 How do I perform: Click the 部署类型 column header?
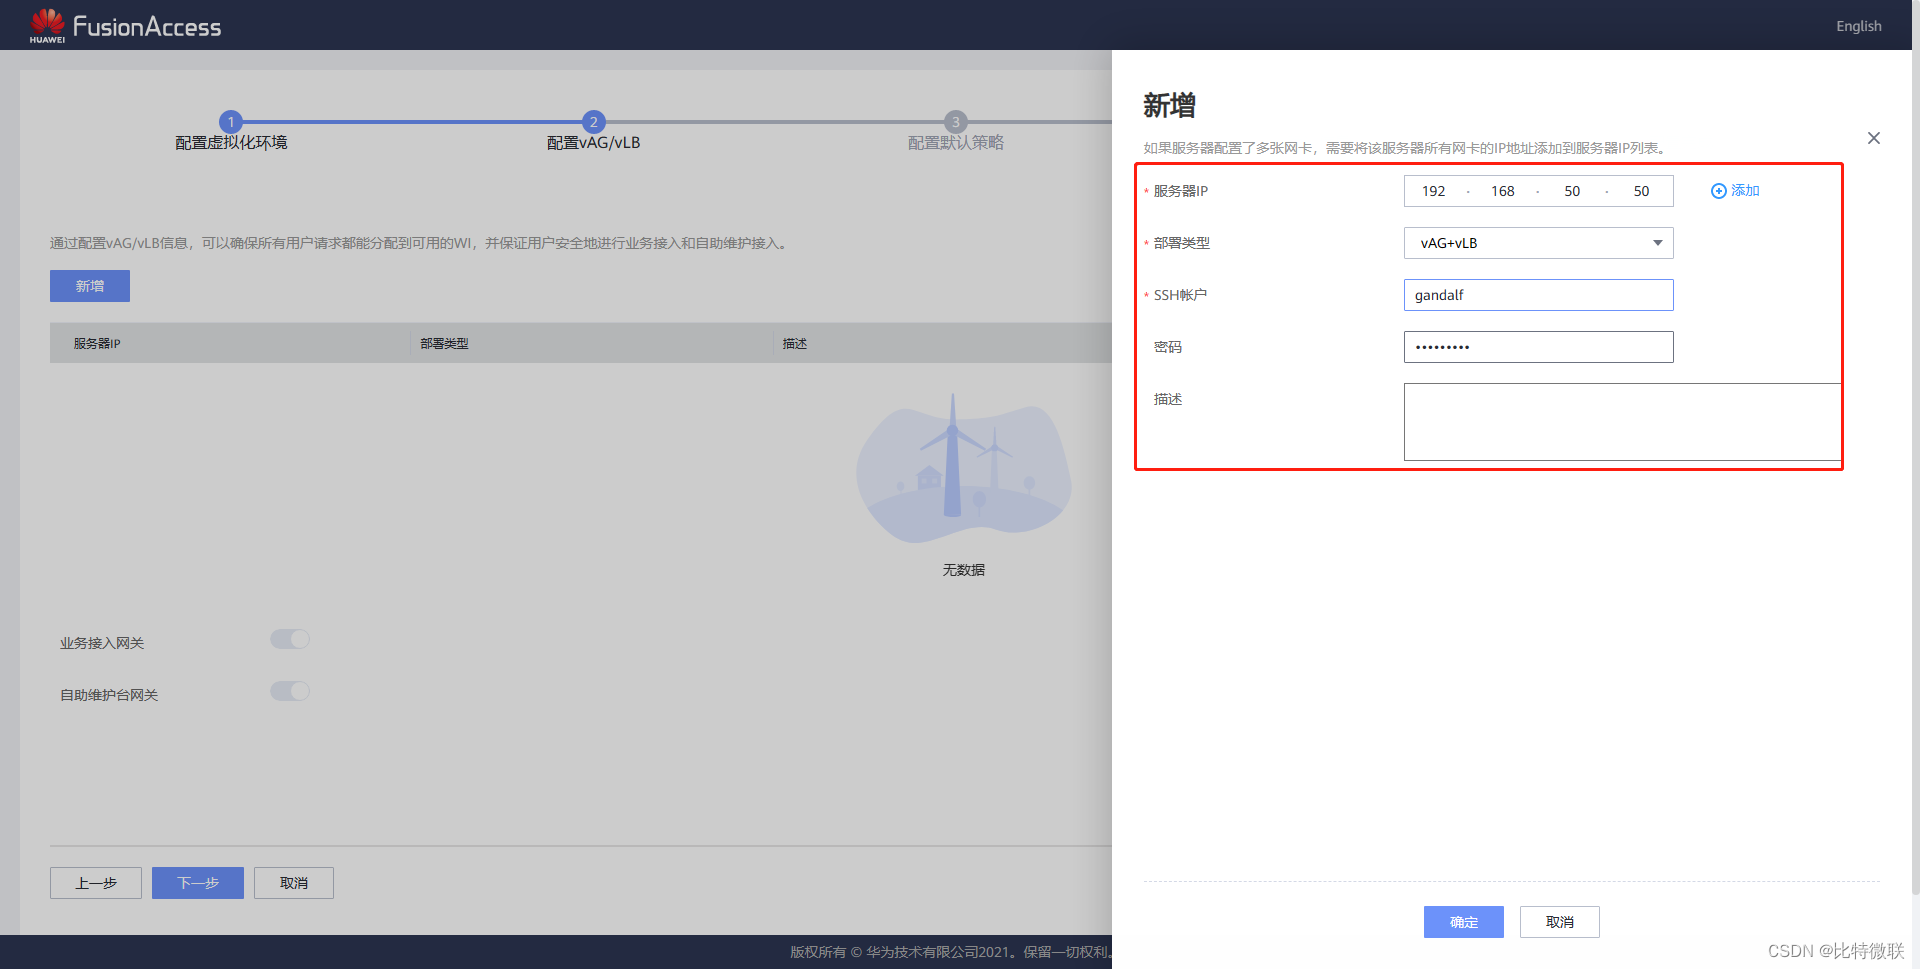coord(445,343)
